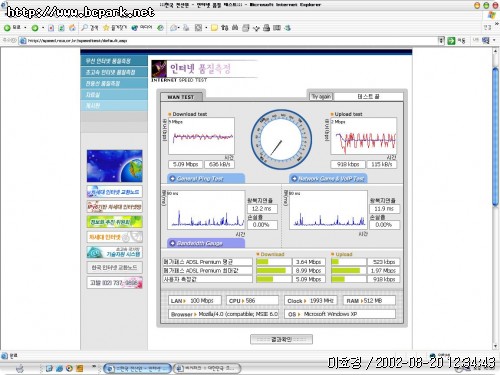Expand the Network Game & VoIP Test section
Viewport: 500px width, 375px height.
click(328, 179)
